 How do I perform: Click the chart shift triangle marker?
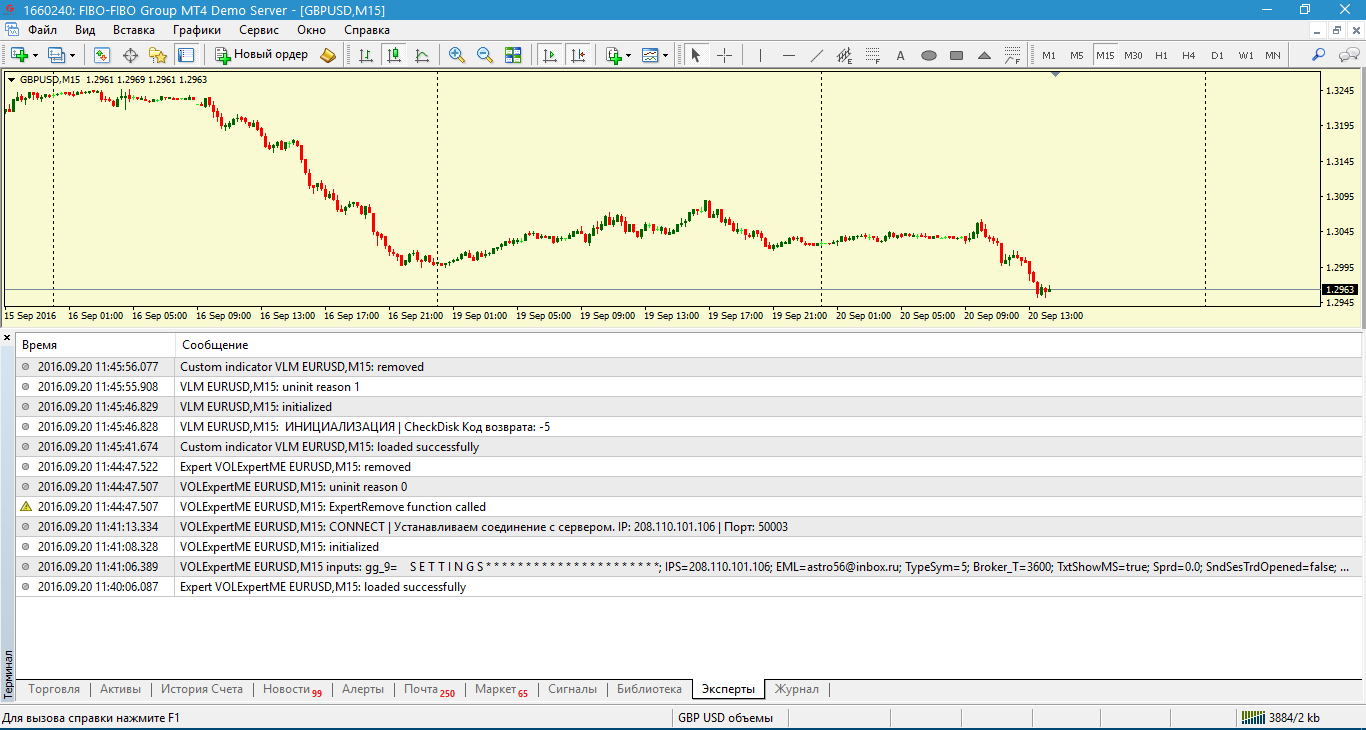(1055, 74)
